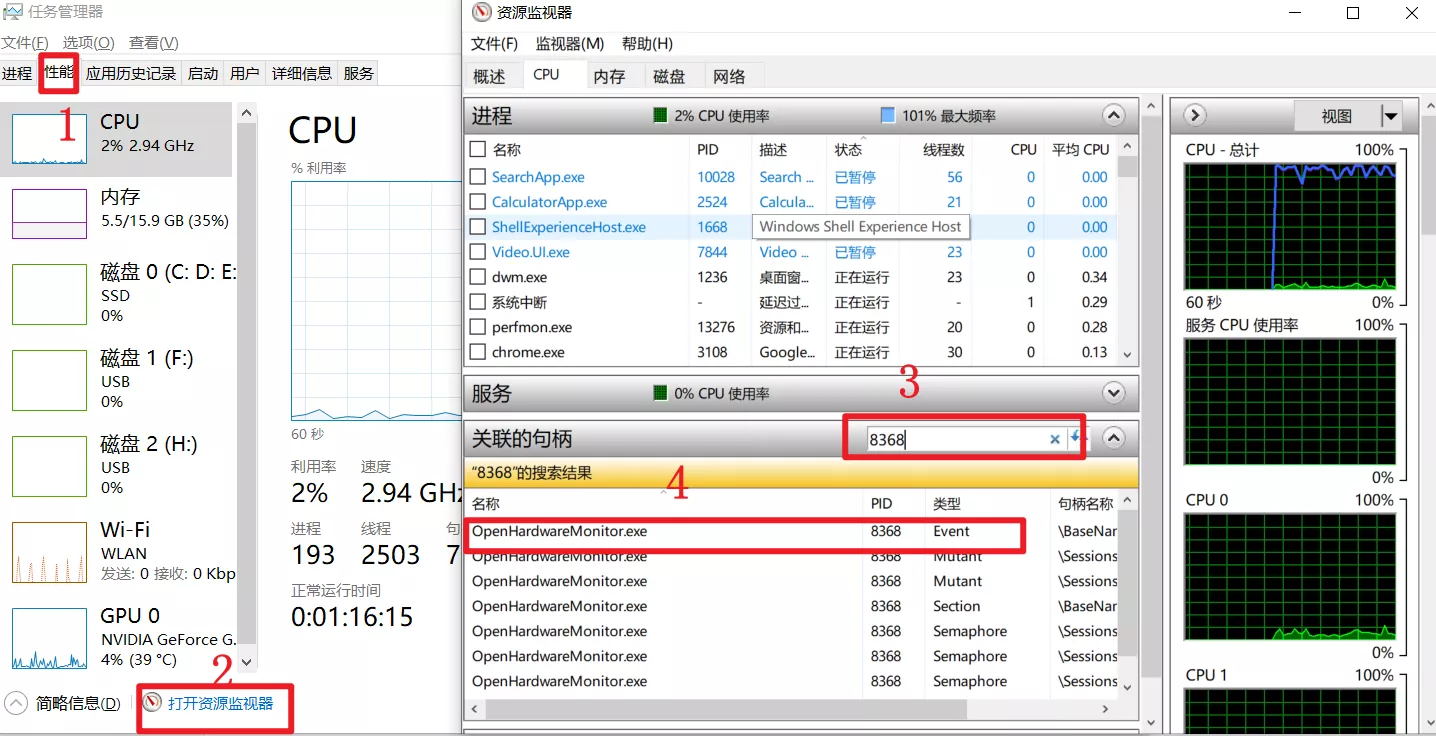This screenshot has height=736, width=1436.
Task: Open the 选项(O) menu in Task Manager
Action: point(89,43)
